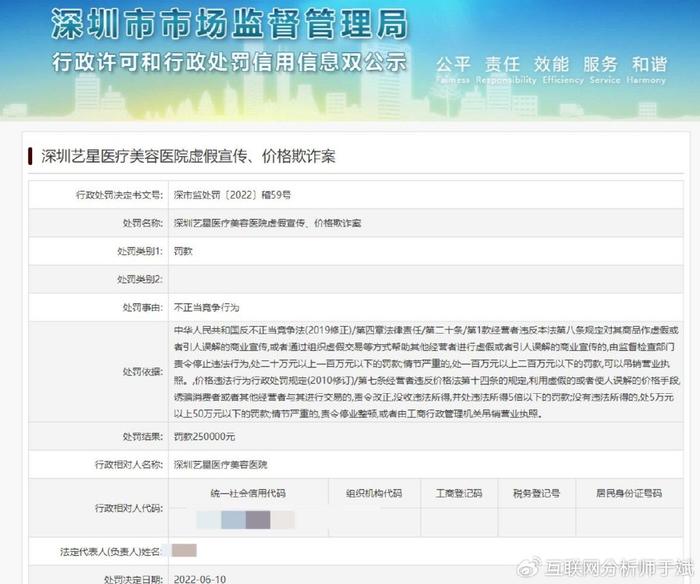Select the document number 深市监处罚〔2022〕稽59号
The width and height of the screenshot is (700, 584).
[232, 195]
